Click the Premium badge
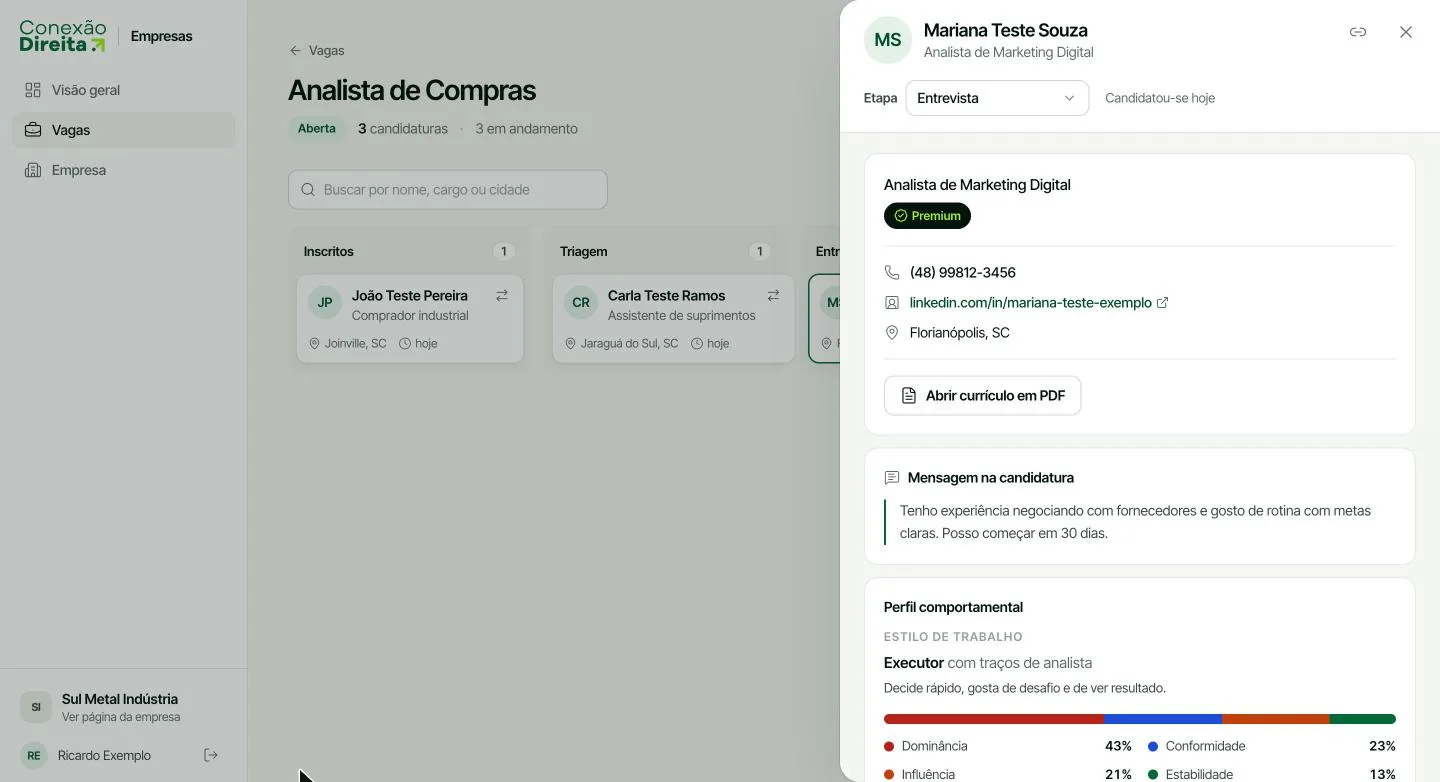The width and height of the screenshot is (1440, 782). pos(927,216)
